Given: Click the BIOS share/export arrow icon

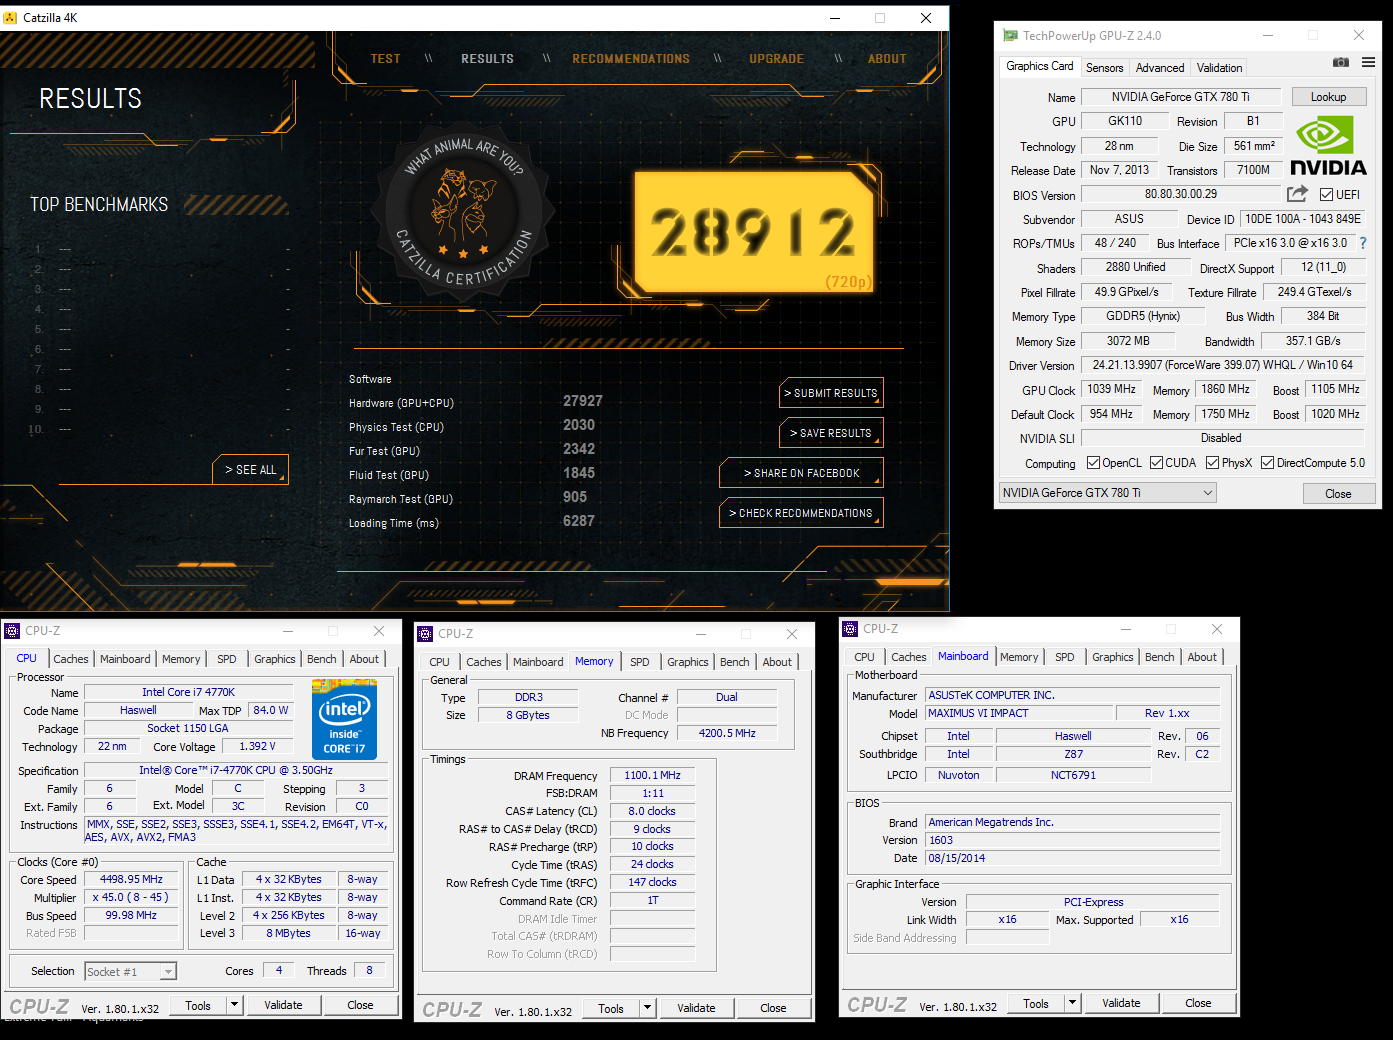Looking at the screenshot, I should coord(1297,194).
